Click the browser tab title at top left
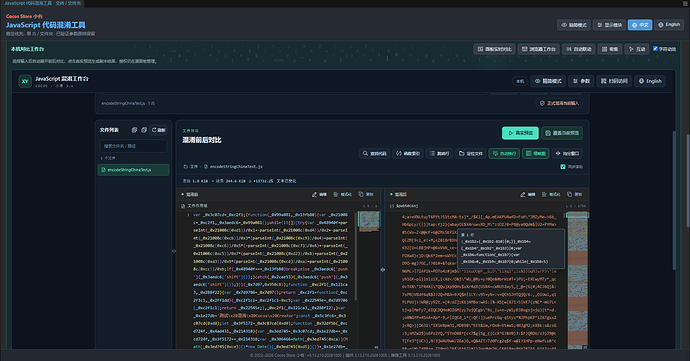The image size is (690, 361). click(x=43, y=3)
